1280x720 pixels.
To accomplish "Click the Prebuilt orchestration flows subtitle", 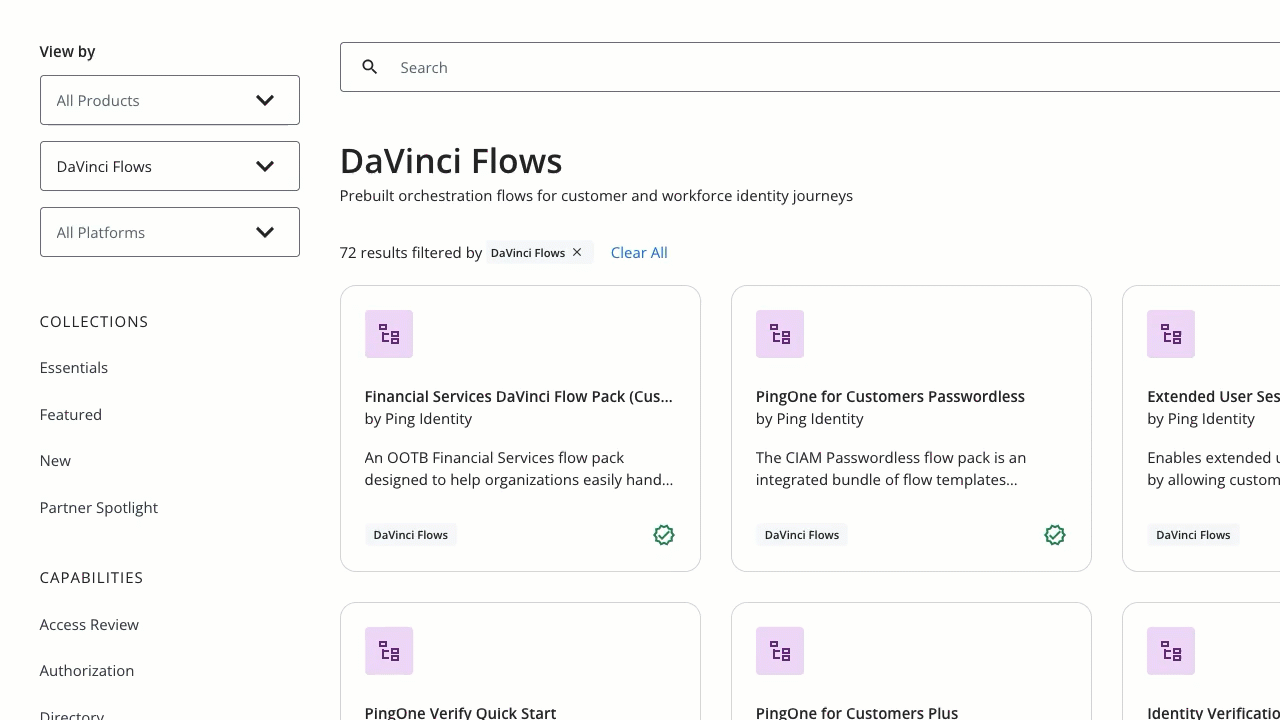I will [596, 195].
